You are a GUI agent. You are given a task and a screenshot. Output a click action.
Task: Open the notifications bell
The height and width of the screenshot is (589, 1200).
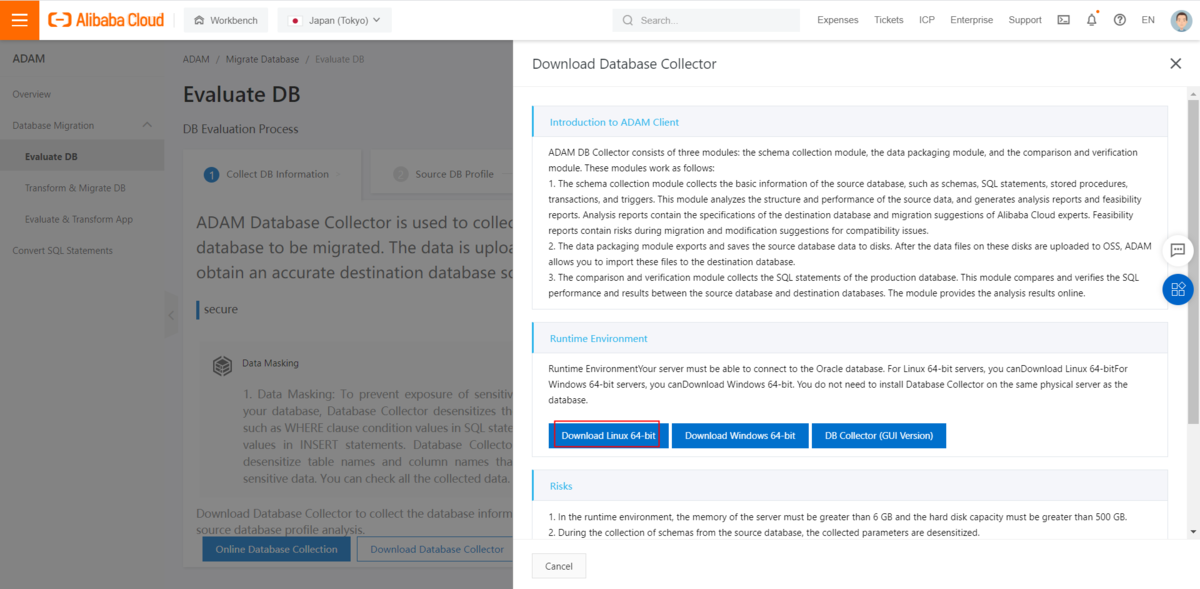click(1091, 20)
